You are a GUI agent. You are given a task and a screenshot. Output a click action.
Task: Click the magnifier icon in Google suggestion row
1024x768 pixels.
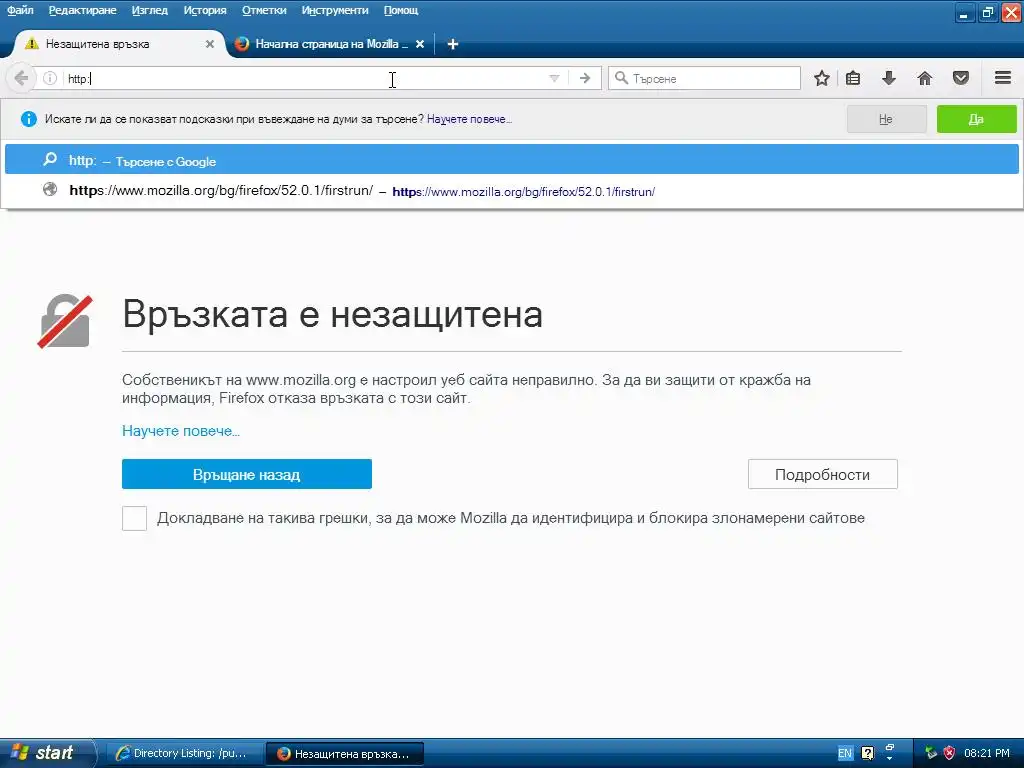(50, 159)
